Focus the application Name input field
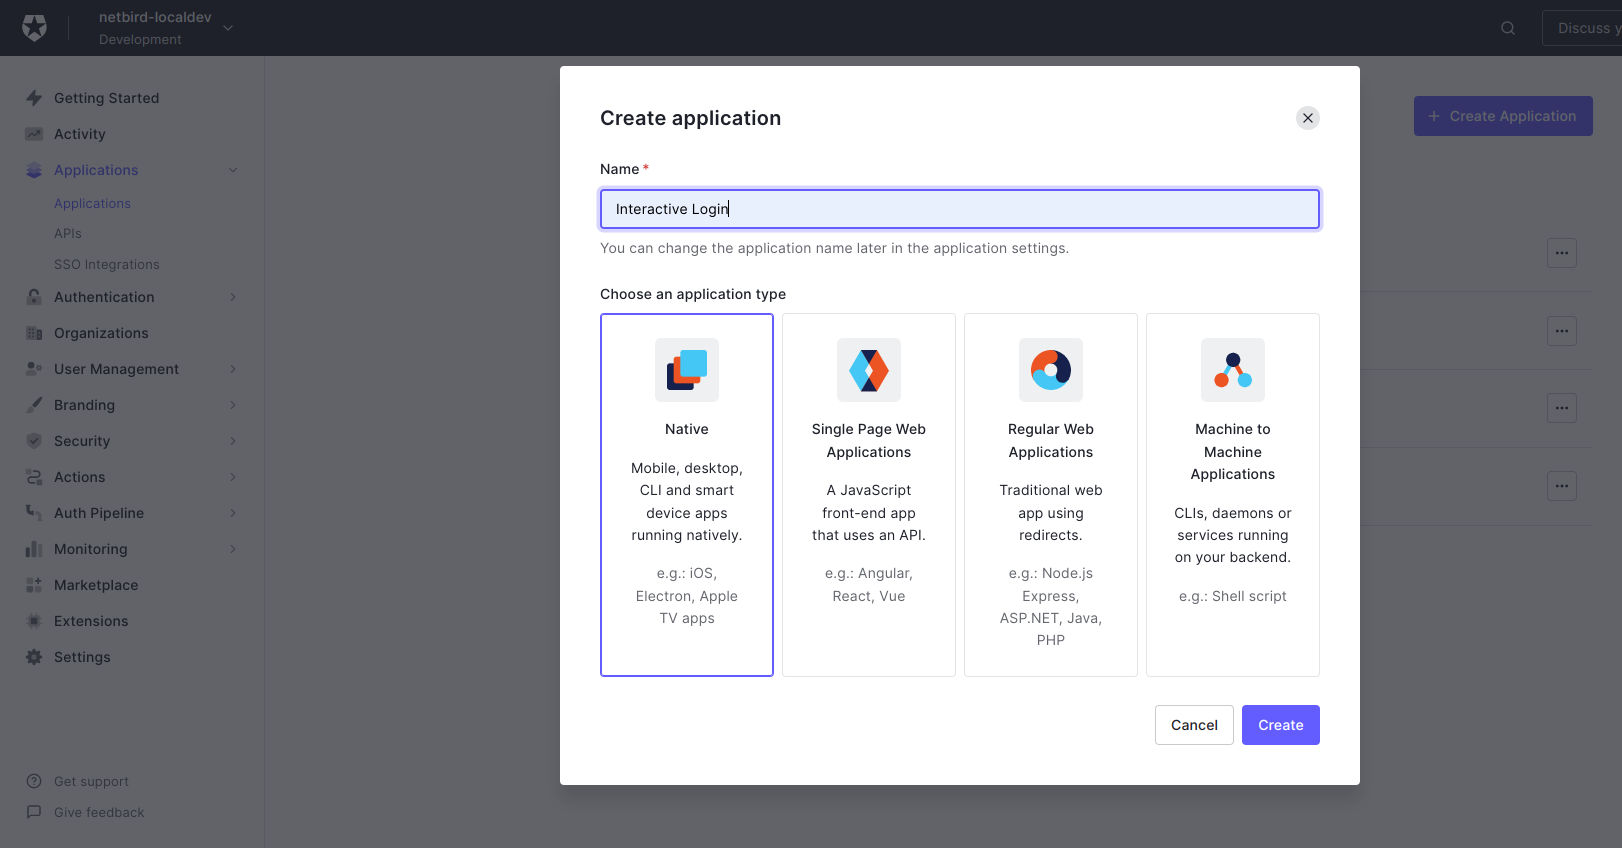The height and width of the screenshot is (848, 1622). 959,209
